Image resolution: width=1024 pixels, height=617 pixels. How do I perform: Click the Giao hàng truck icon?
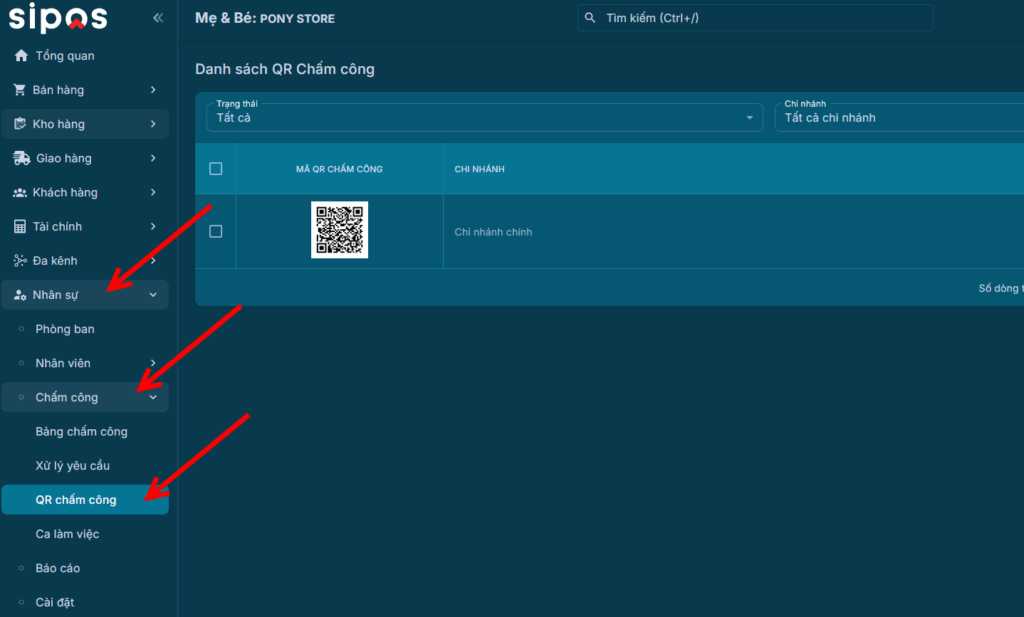22,158
